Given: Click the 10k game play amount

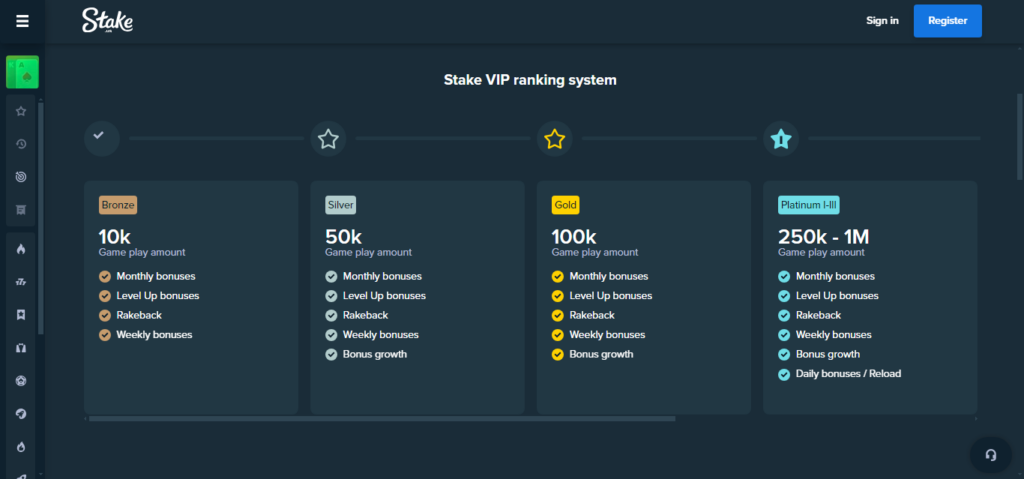Looking at the screenshot, I should point(115,237).
